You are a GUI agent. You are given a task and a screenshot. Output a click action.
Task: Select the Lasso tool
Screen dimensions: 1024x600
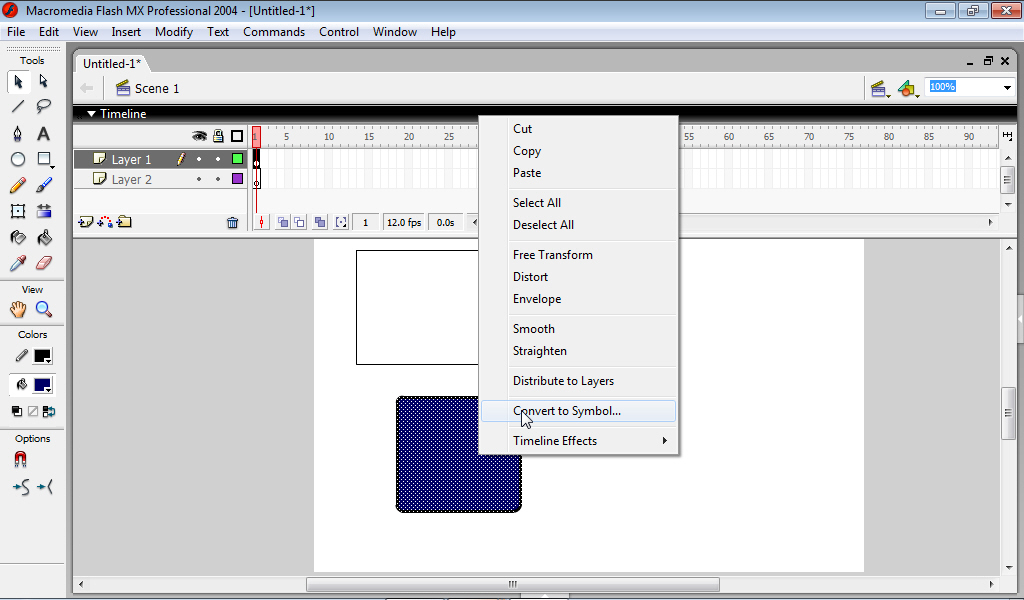(44, 106)
